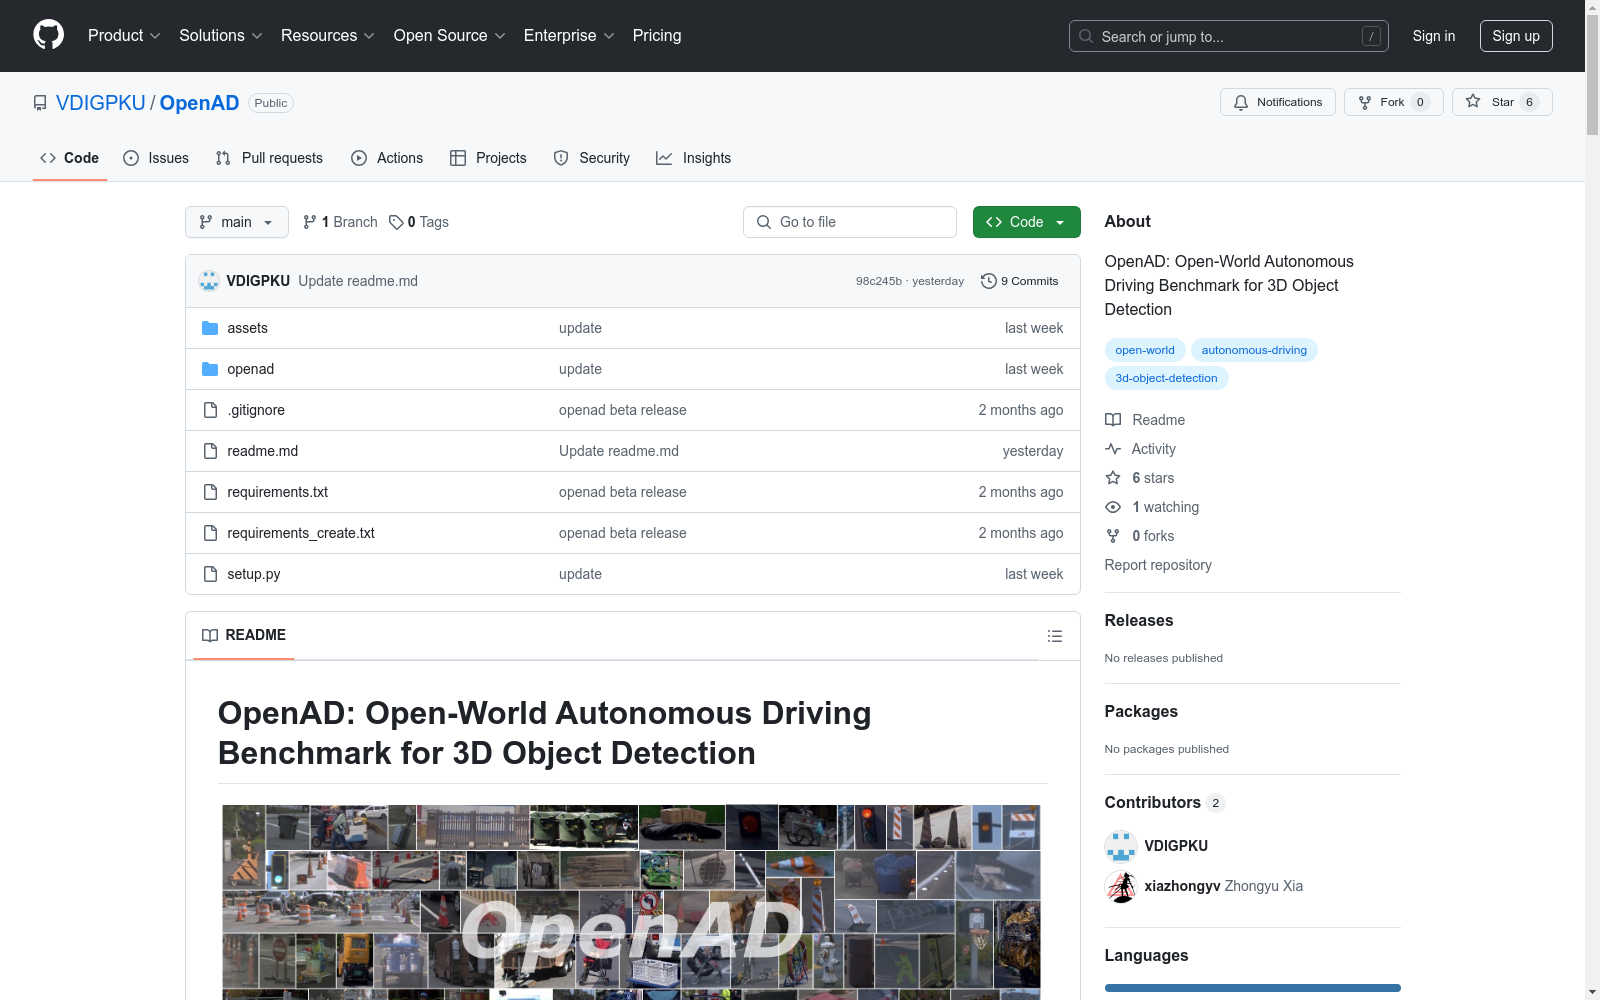Viewport: 1600px width, 1000px height.
Task: Open README outline list icon
Action: coord(1054,636)
